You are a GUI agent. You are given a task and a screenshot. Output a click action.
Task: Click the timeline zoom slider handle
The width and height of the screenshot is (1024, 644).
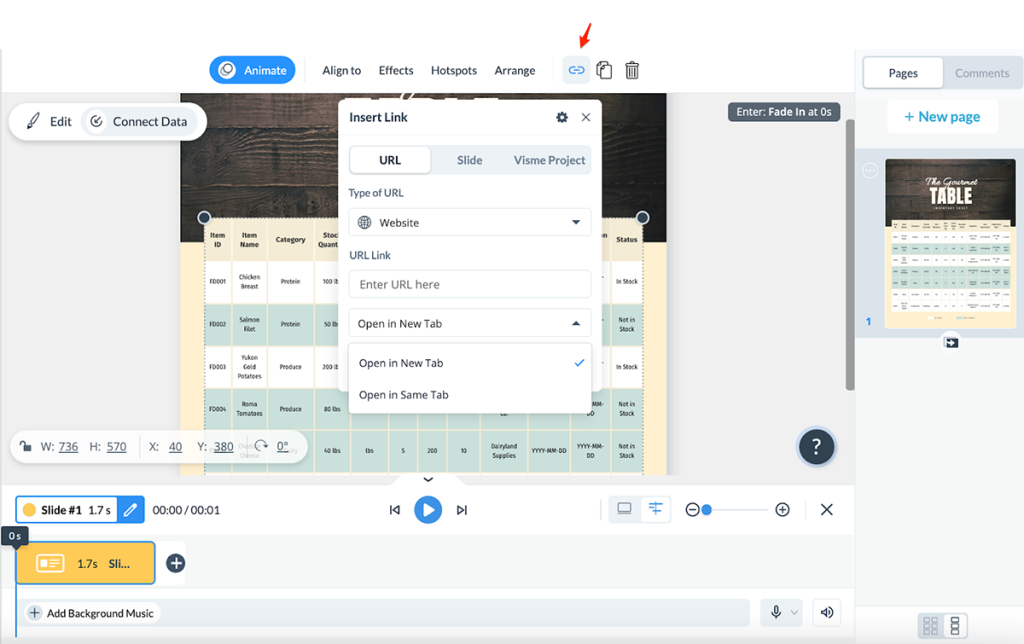click(x=706, y=510)
